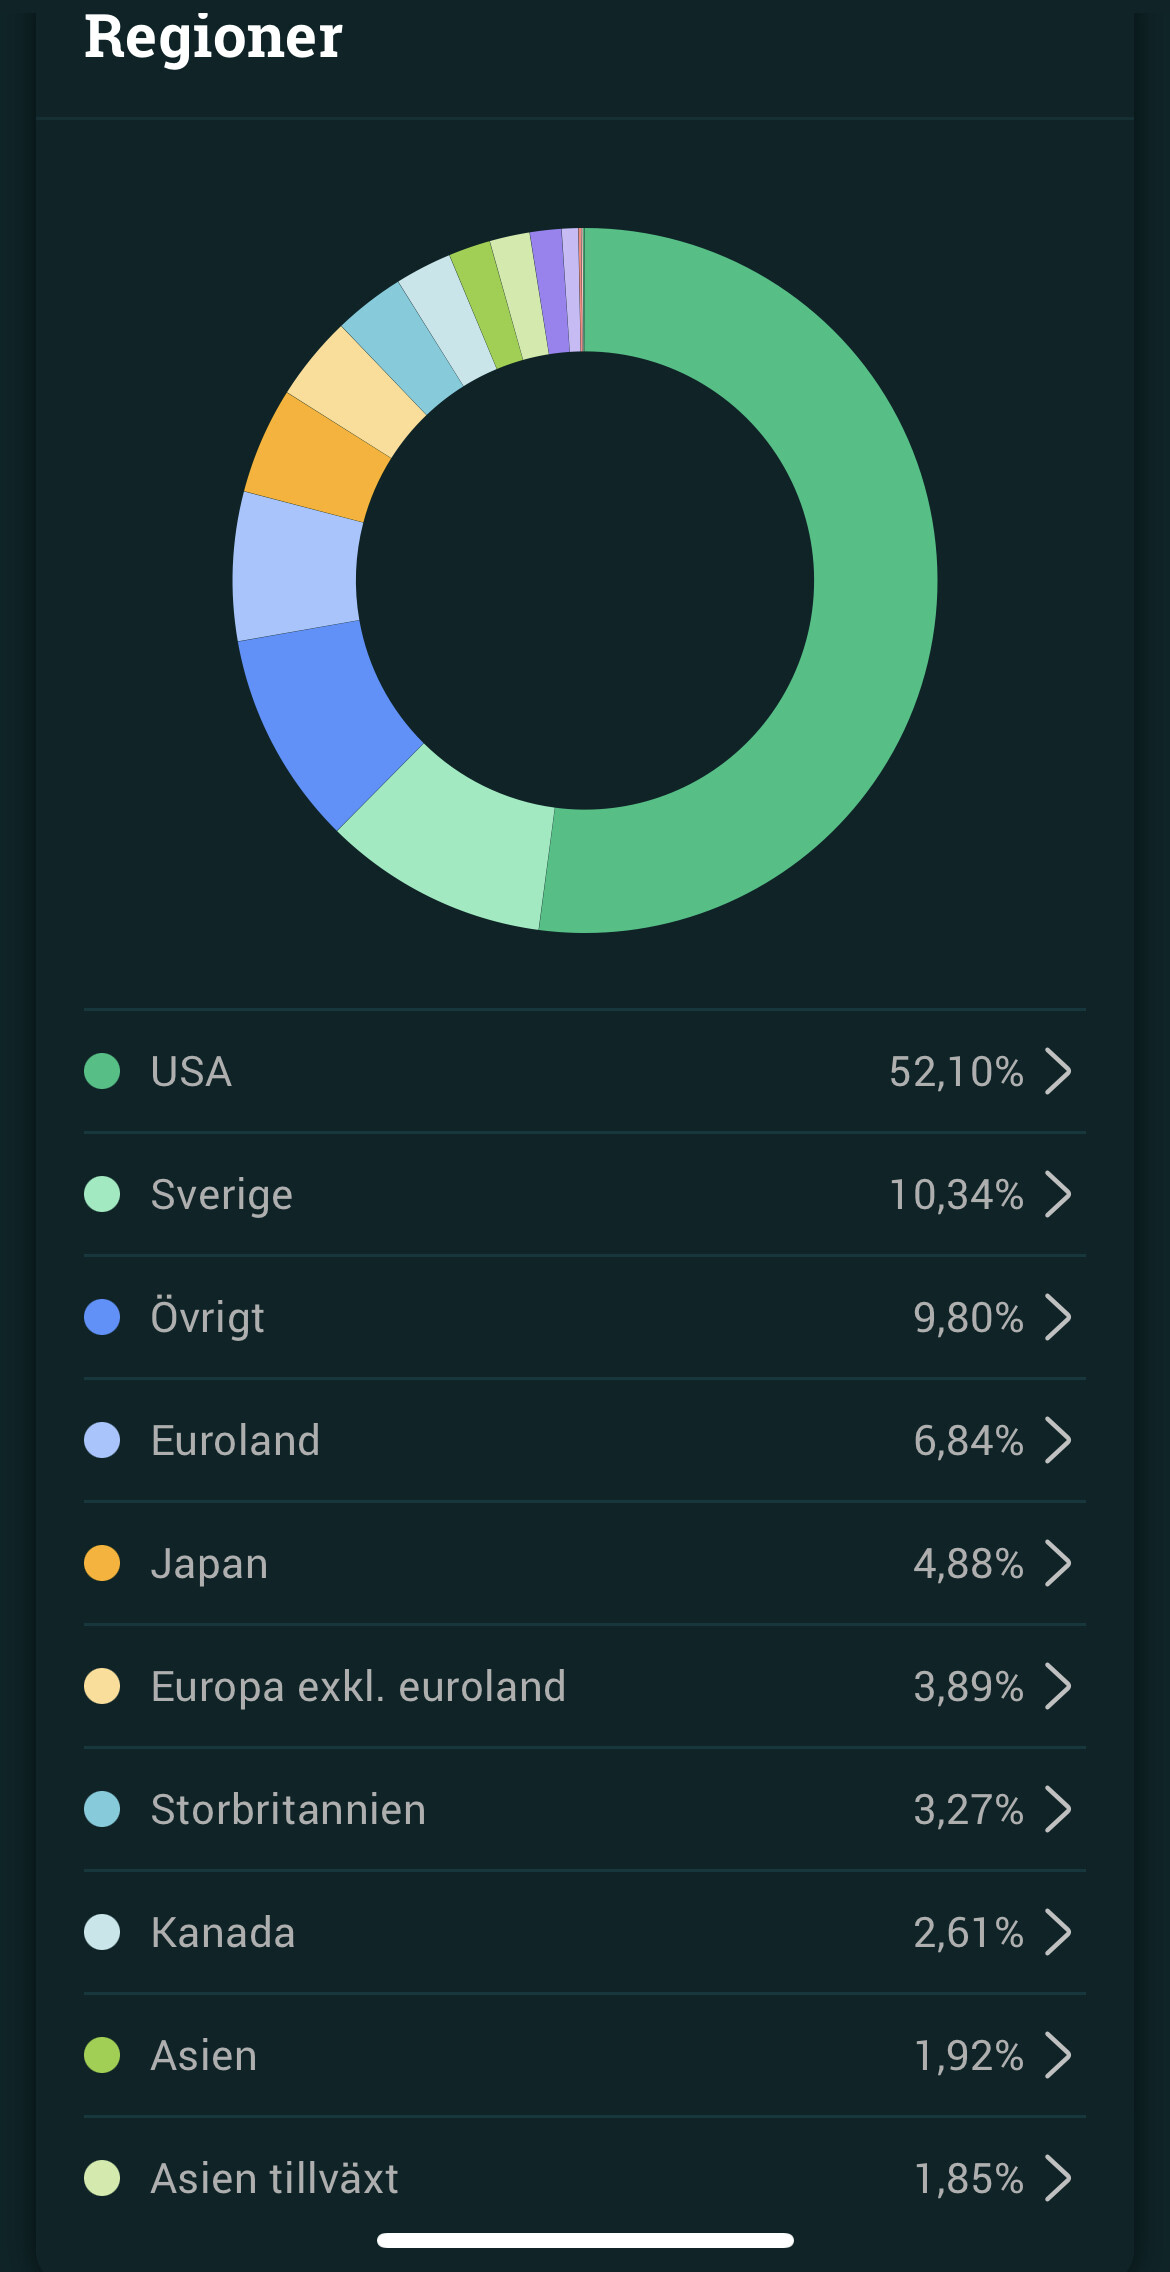Tap the Japan row arrow icon
1170x2272 pixels.
click(x=1058, y=1564)
